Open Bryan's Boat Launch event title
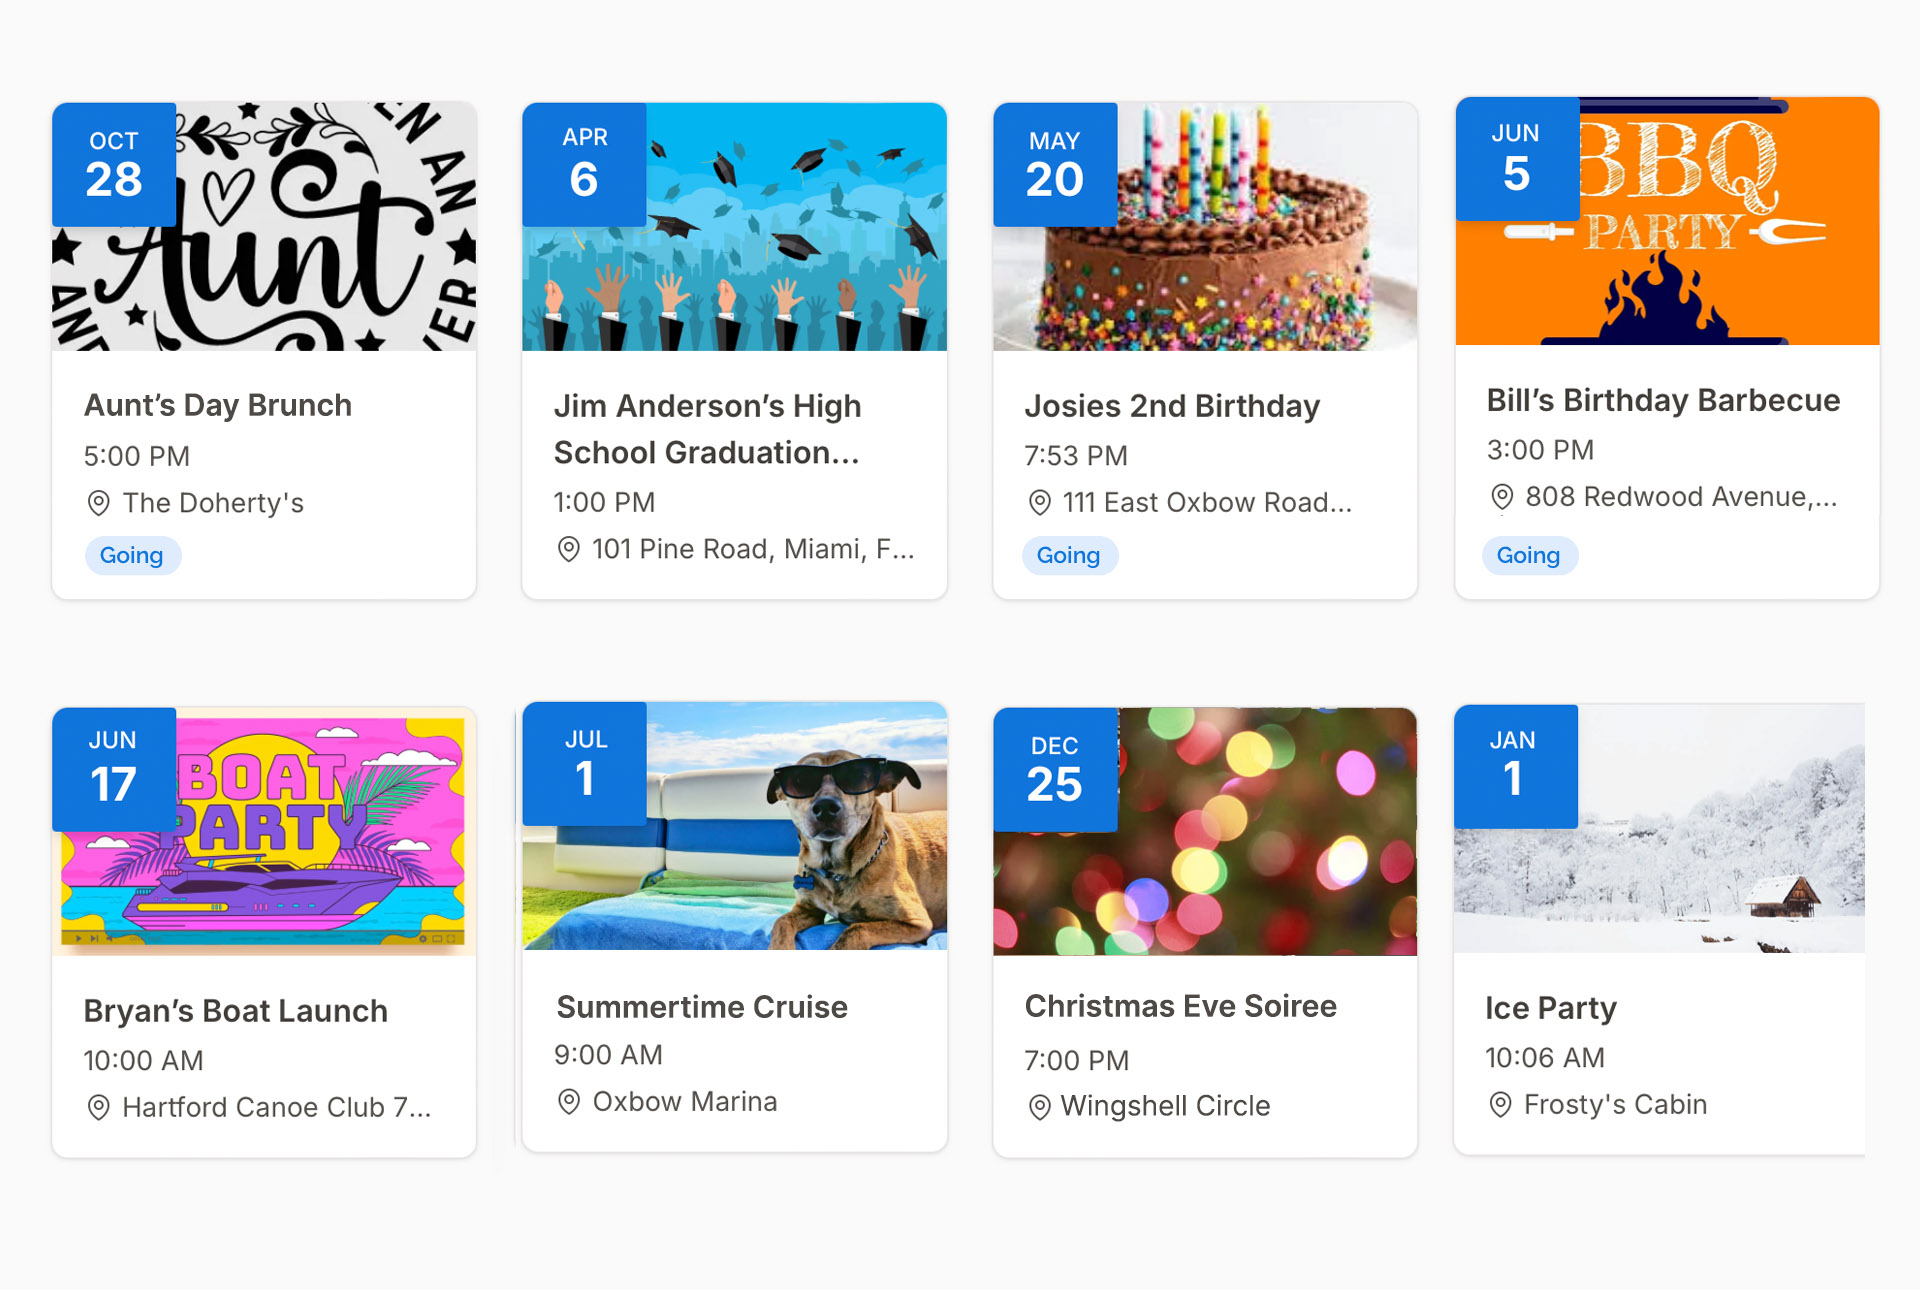Viewport: 1920px width, 1290px height. pyautogui.click(x=235, y=1011)
